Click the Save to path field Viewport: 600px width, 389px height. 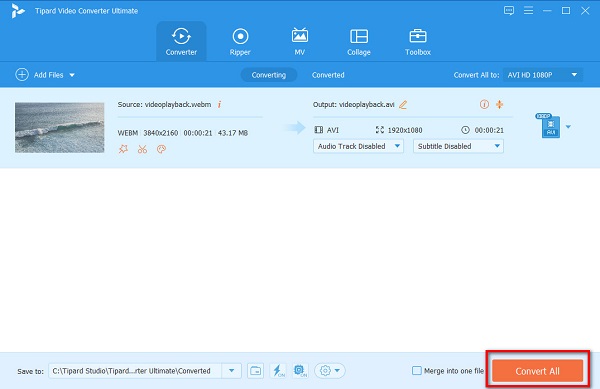coord(135,371)
